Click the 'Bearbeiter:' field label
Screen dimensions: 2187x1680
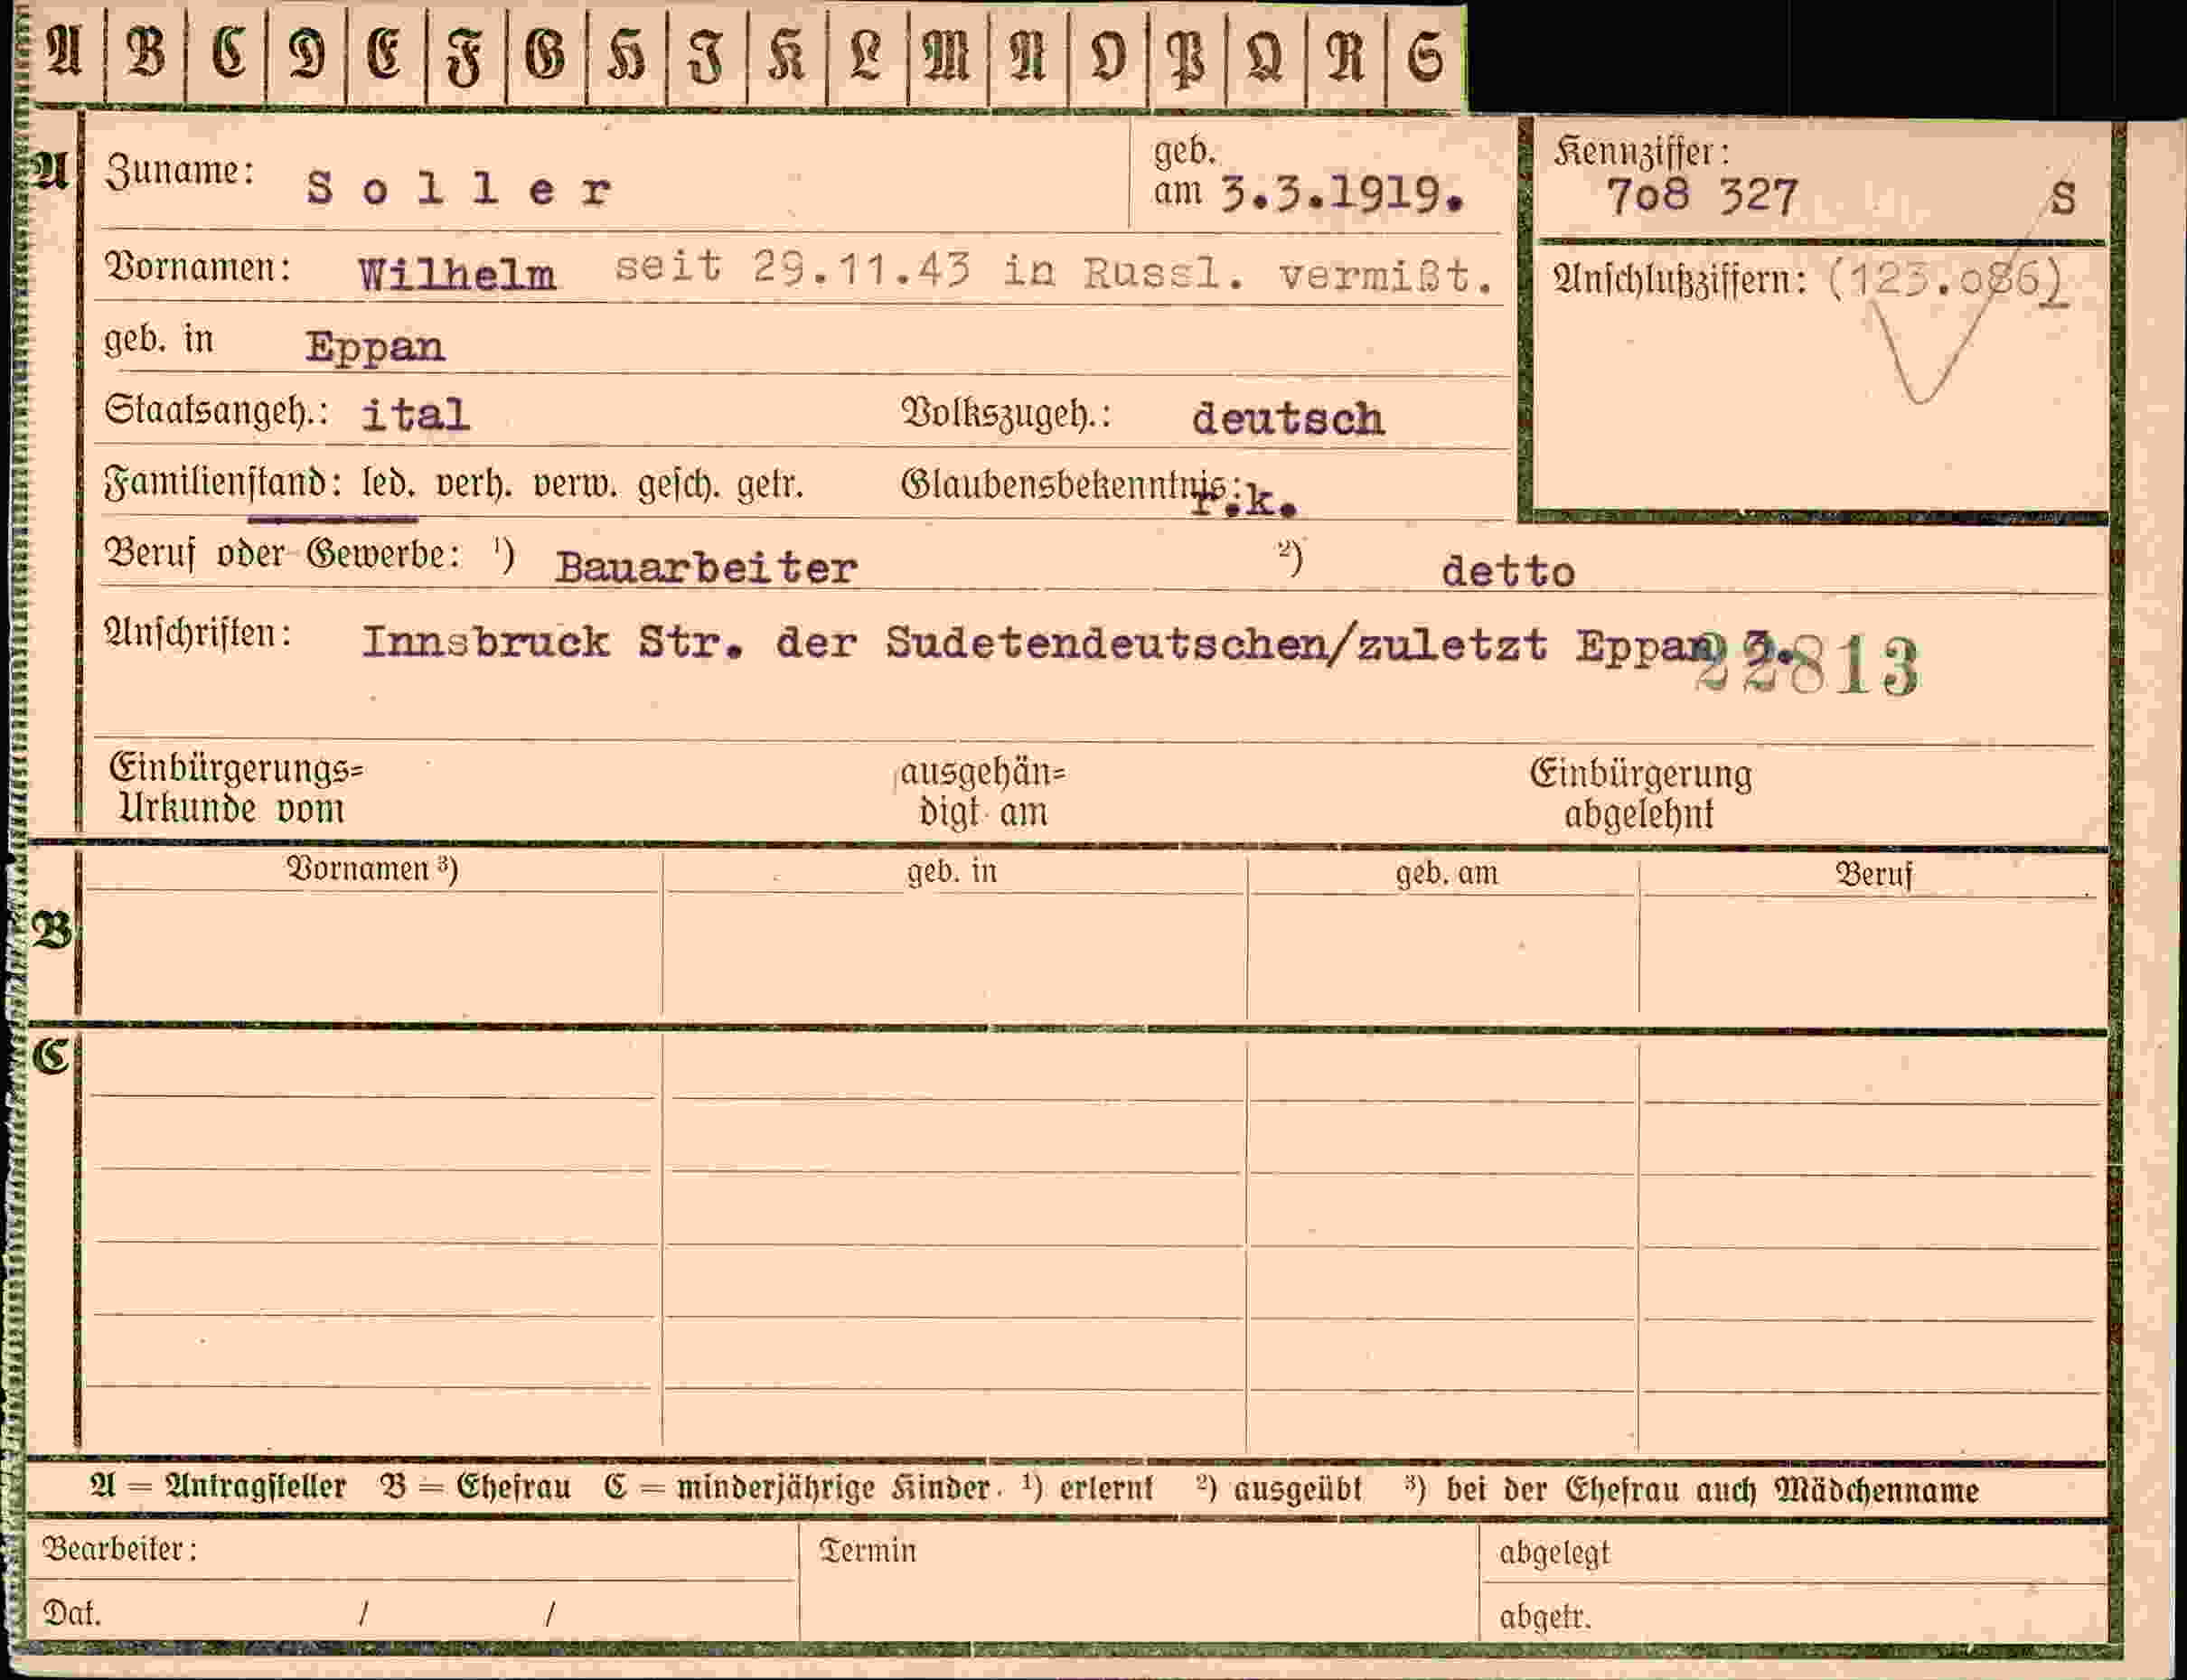120,1549
